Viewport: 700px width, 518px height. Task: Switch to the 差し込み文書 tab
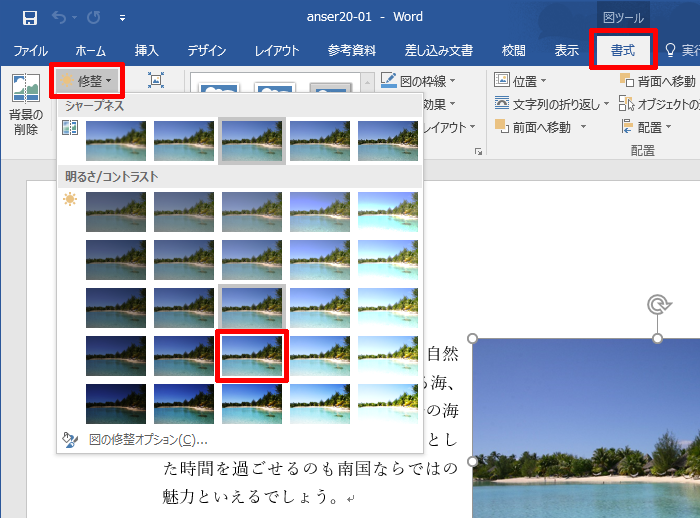click(x=438, y=50)
